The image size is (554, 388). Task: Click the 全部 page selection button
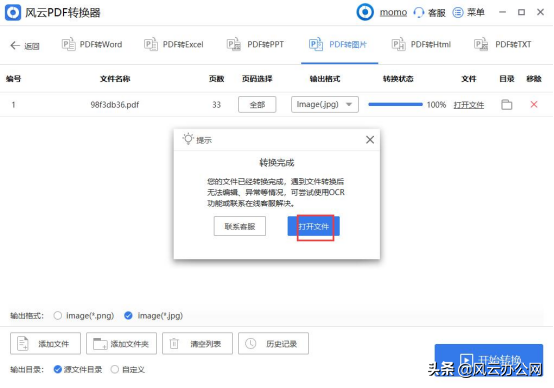[257, 105]
